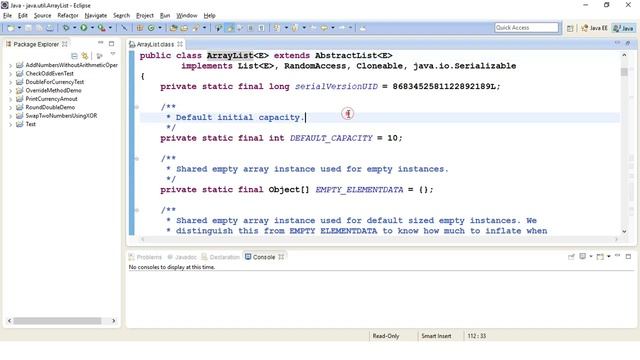
Task: Switch to the Java EE perspective
Action: coord(594,28)
